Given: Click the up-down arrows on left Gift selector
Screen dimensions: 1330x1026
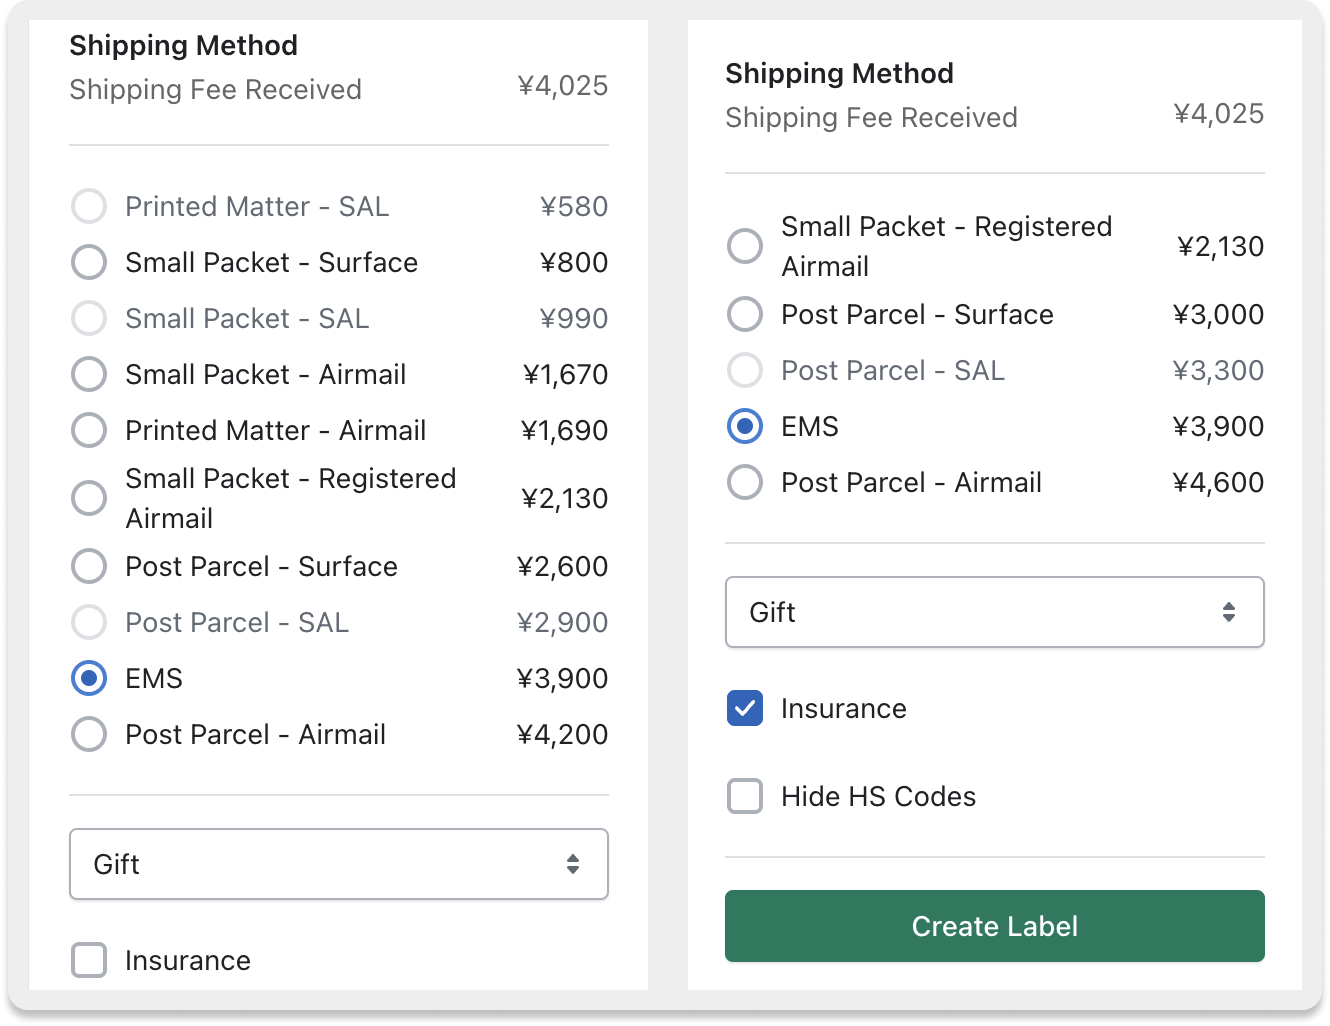Looking at the screenshot, I should (572, 864).
